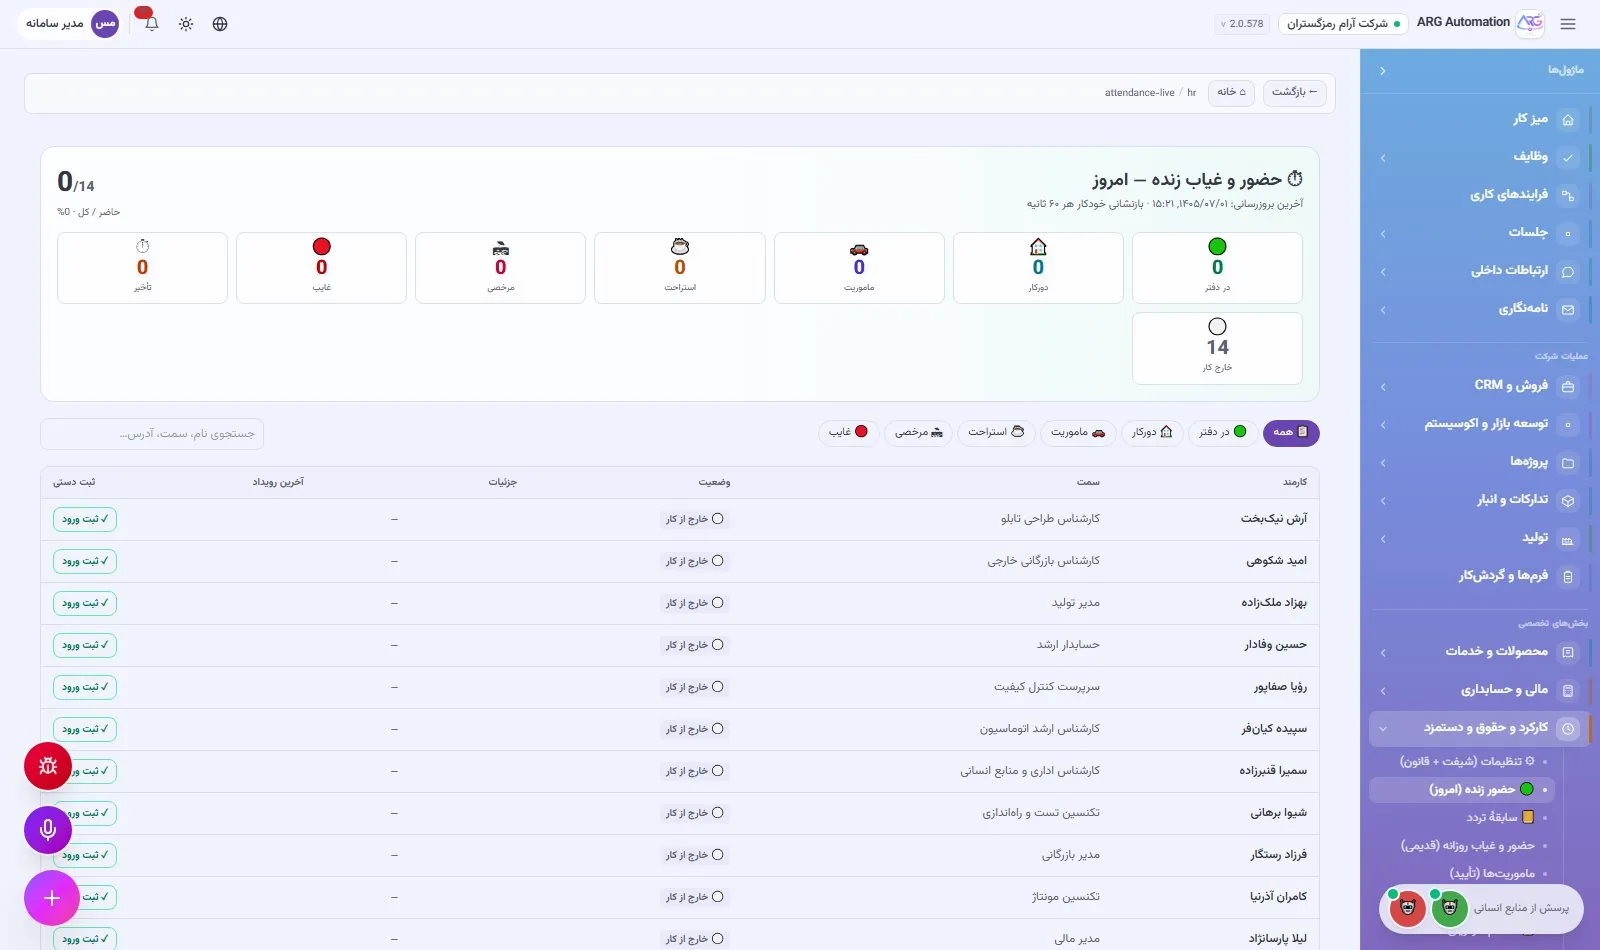Image resolution: width=1600 pixels, height=950 pixels.
Task: Click the بازگشت back button
Action: click(1294, 92)
